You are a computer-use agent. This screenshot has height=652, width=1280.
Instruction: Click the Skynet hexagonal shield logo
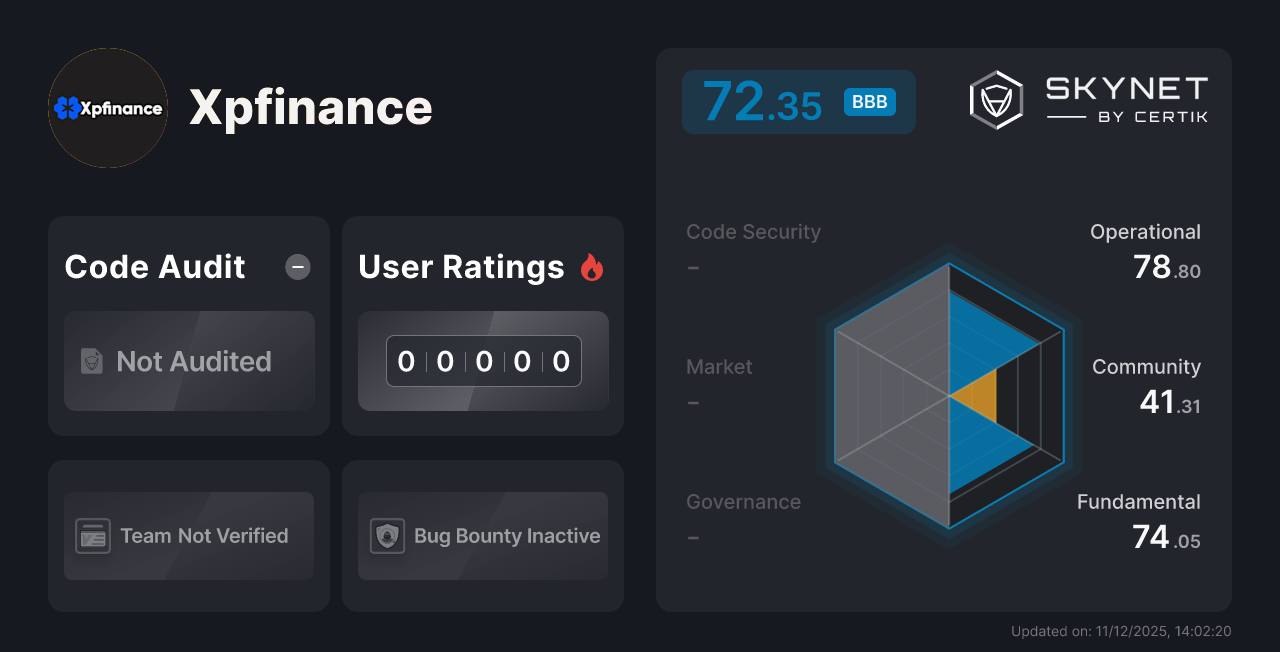coord(995,98)
